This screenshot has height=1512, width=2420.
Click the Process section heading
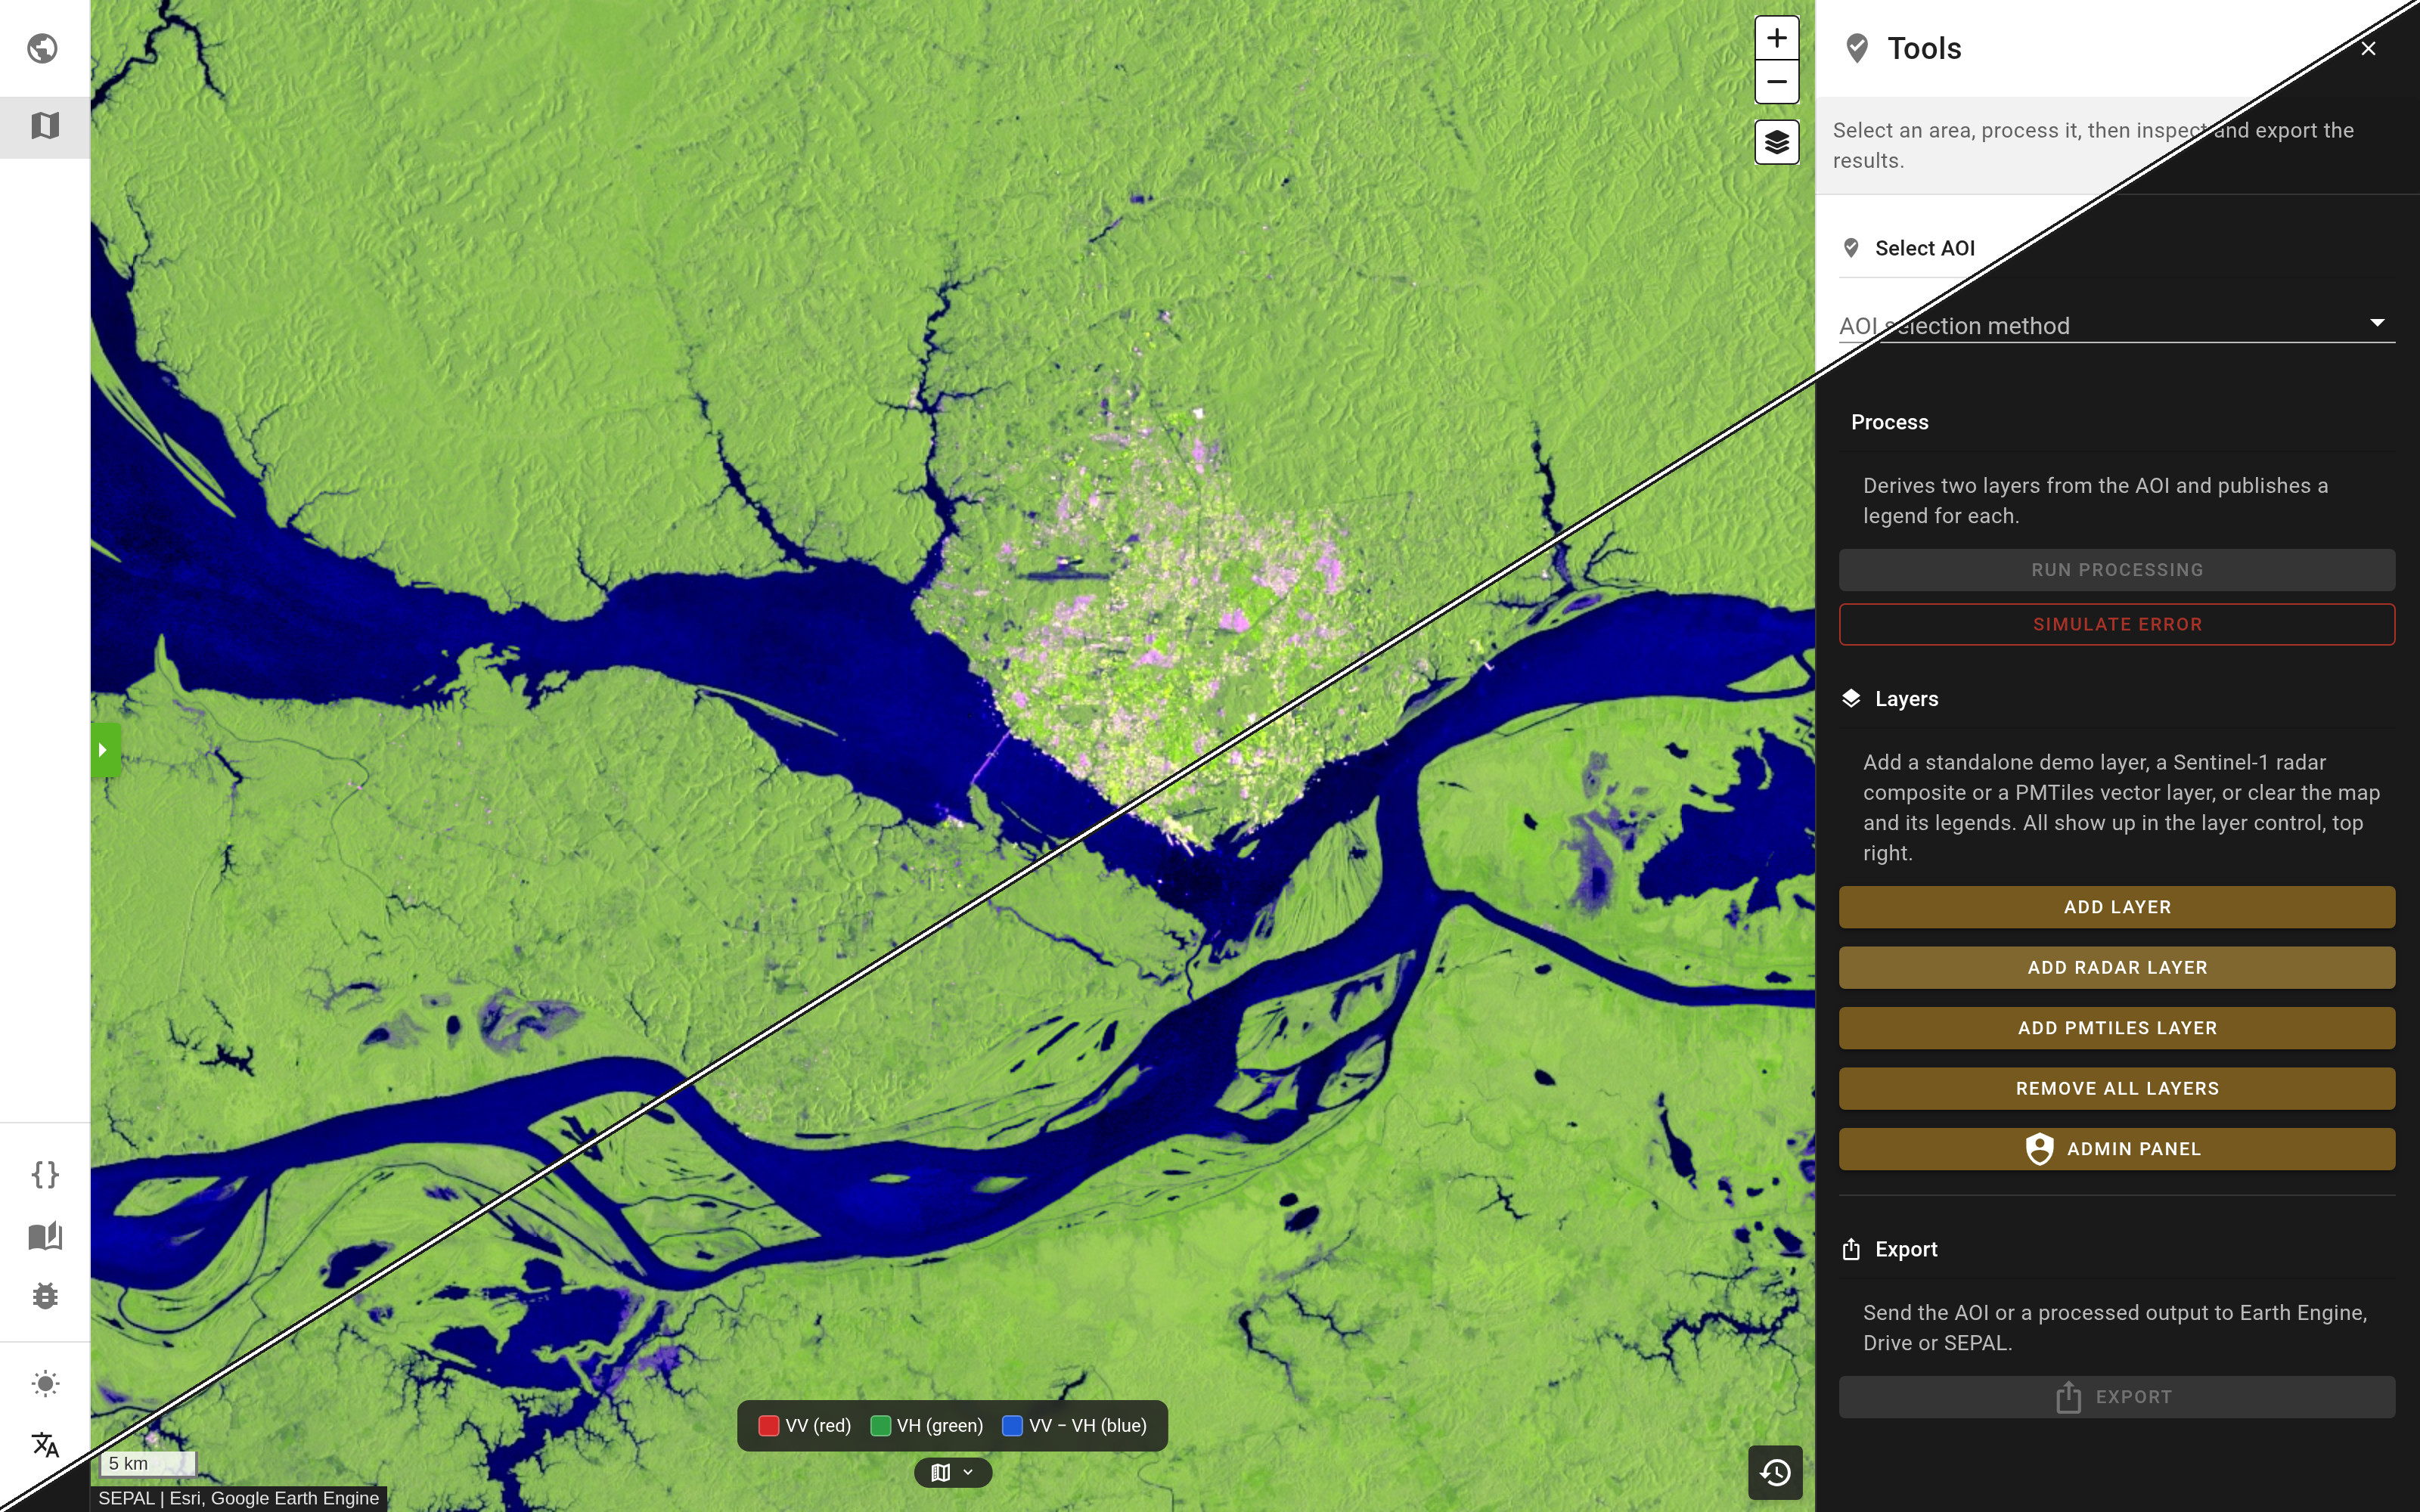pyautogui.click(x=1889, y=422)
